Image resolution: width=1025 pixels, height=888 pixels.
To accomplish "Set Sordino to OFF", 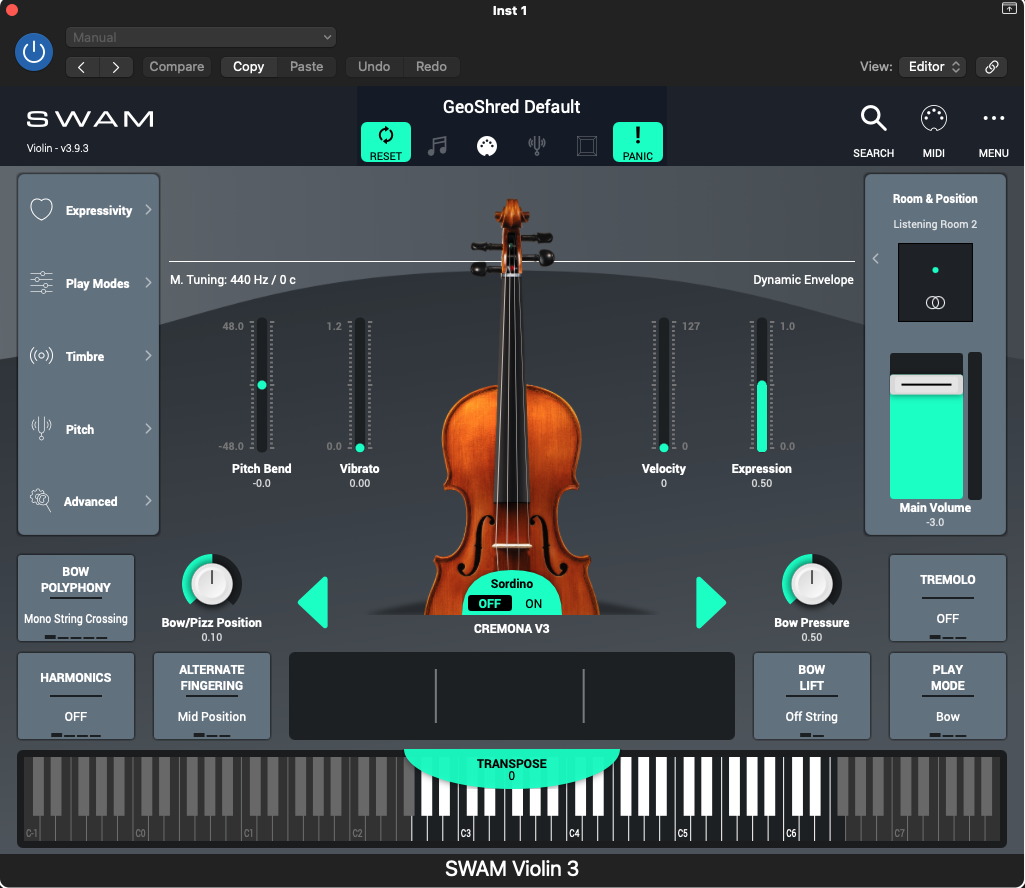I will tap(490, 604).
